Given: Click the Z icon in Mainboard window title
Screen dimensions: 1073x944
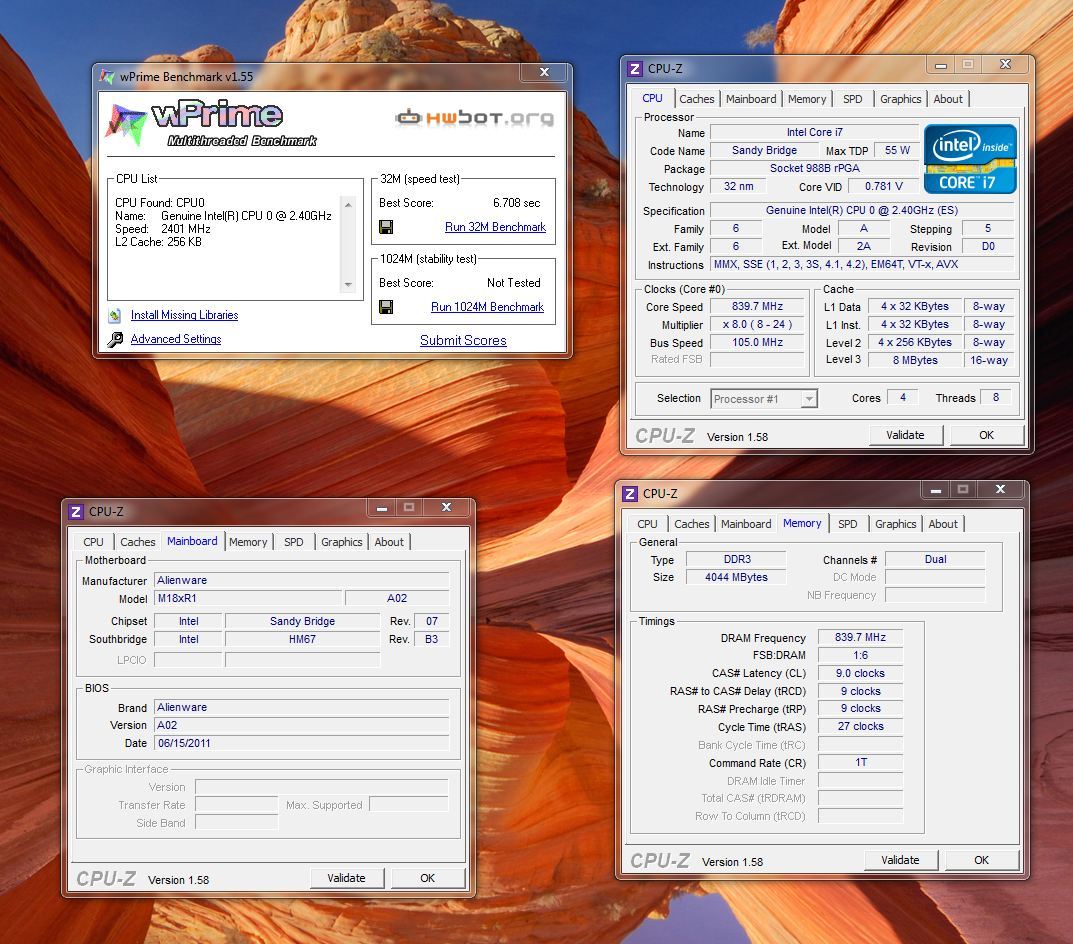Looking at the screenshot, I should pyautogui.click(x=76, y=511).
